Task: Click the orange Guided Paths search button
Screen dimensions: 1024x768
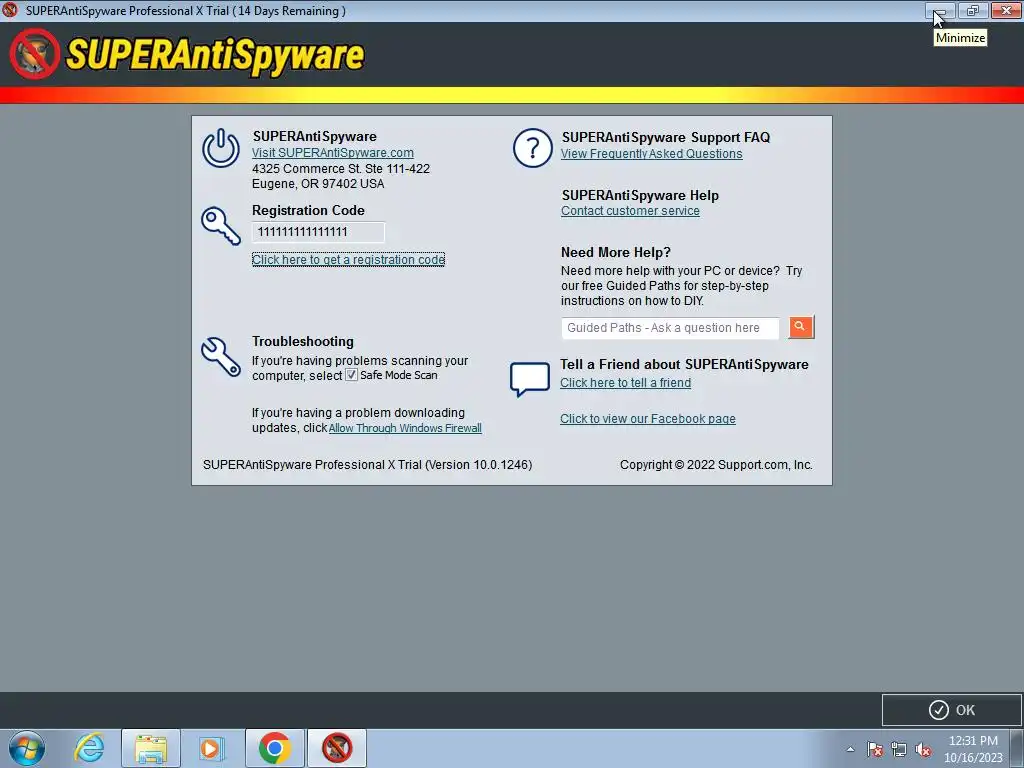Action: point(801,327)
